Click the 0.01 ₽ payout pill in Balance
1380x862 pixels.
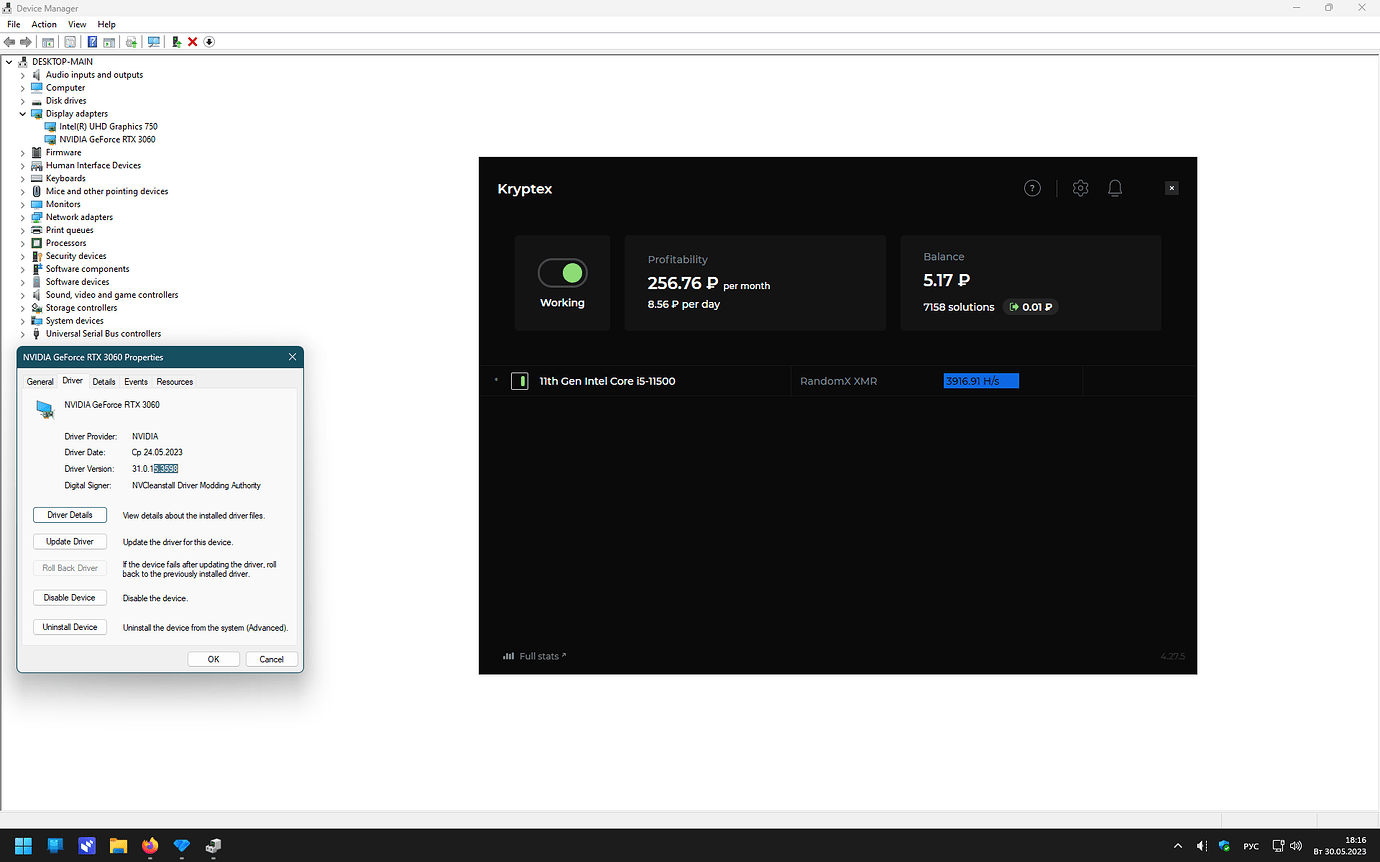1031,307
